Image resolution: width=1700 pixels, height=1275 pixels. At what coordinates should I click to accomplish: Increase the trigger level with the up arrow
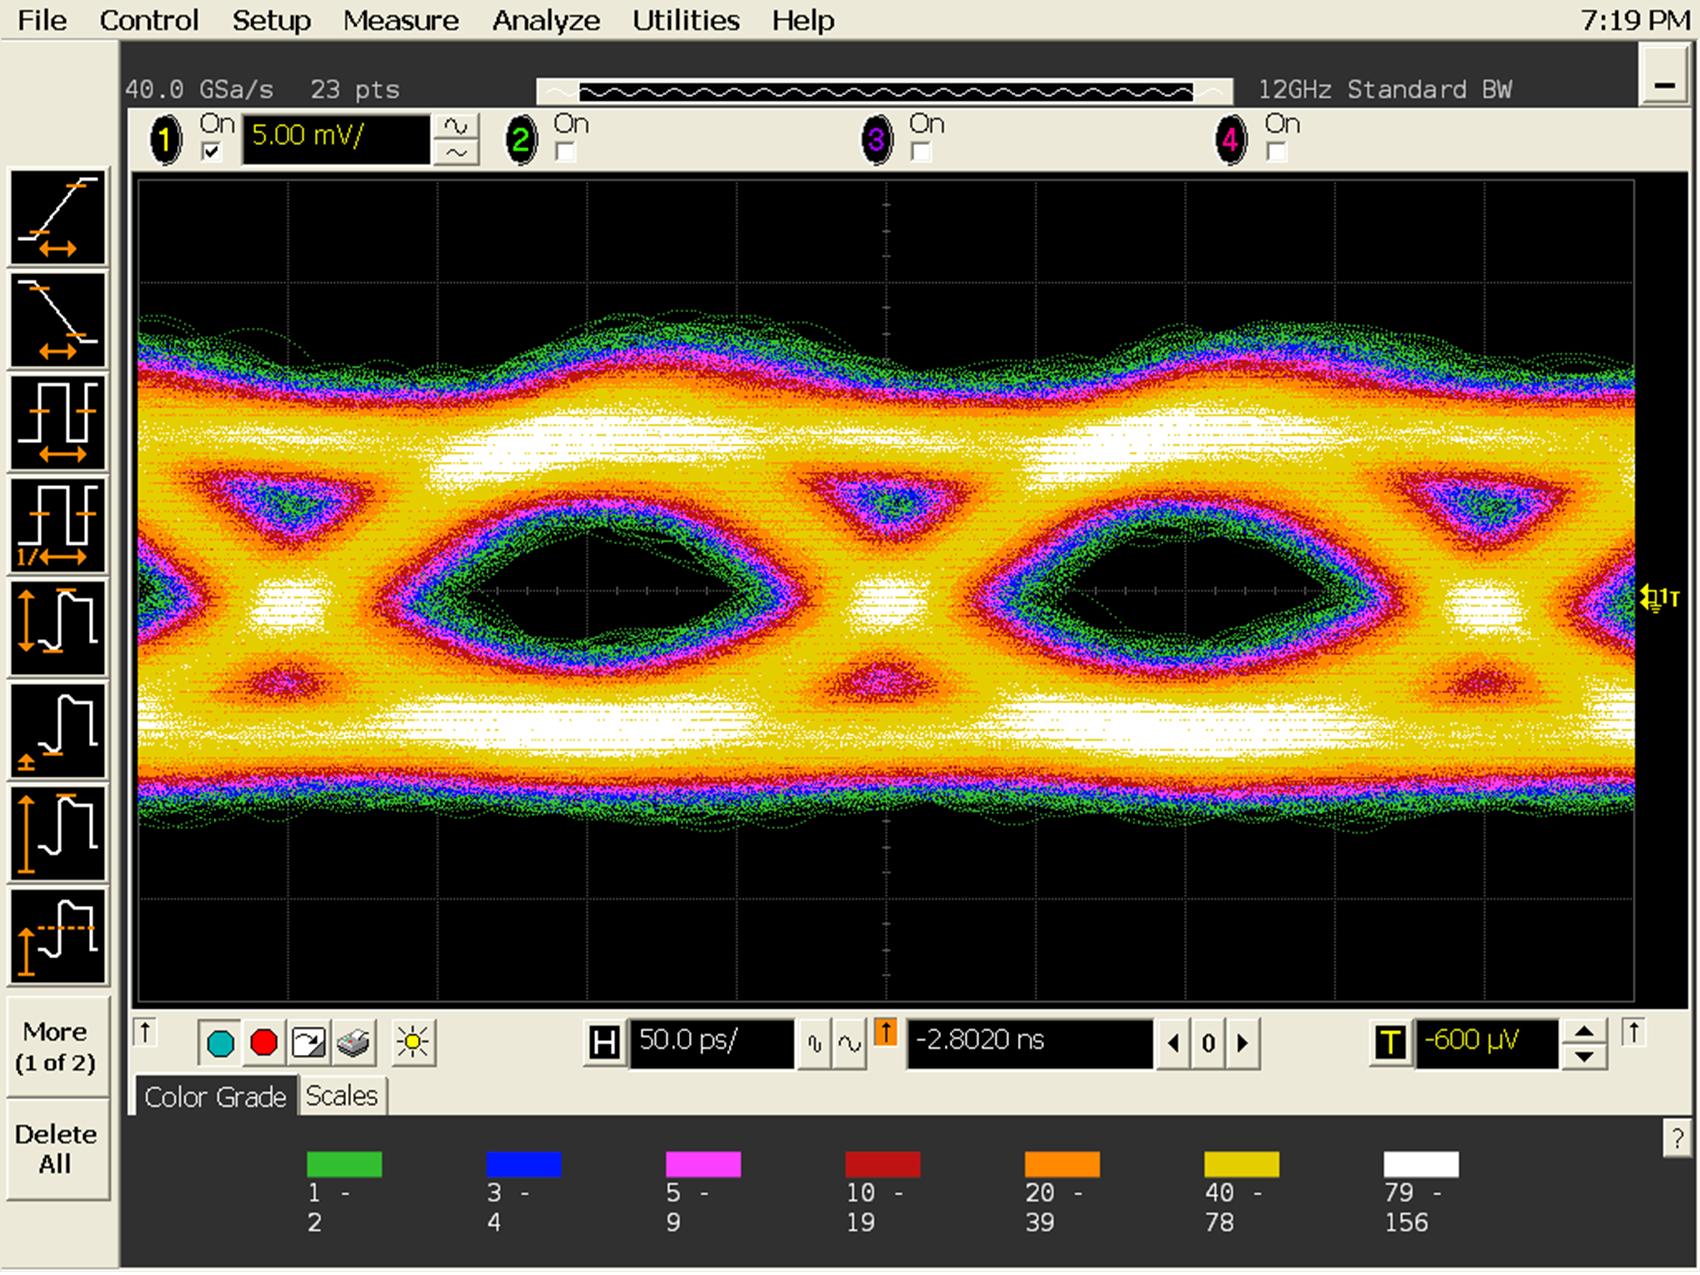[x=1584, y=1032]
